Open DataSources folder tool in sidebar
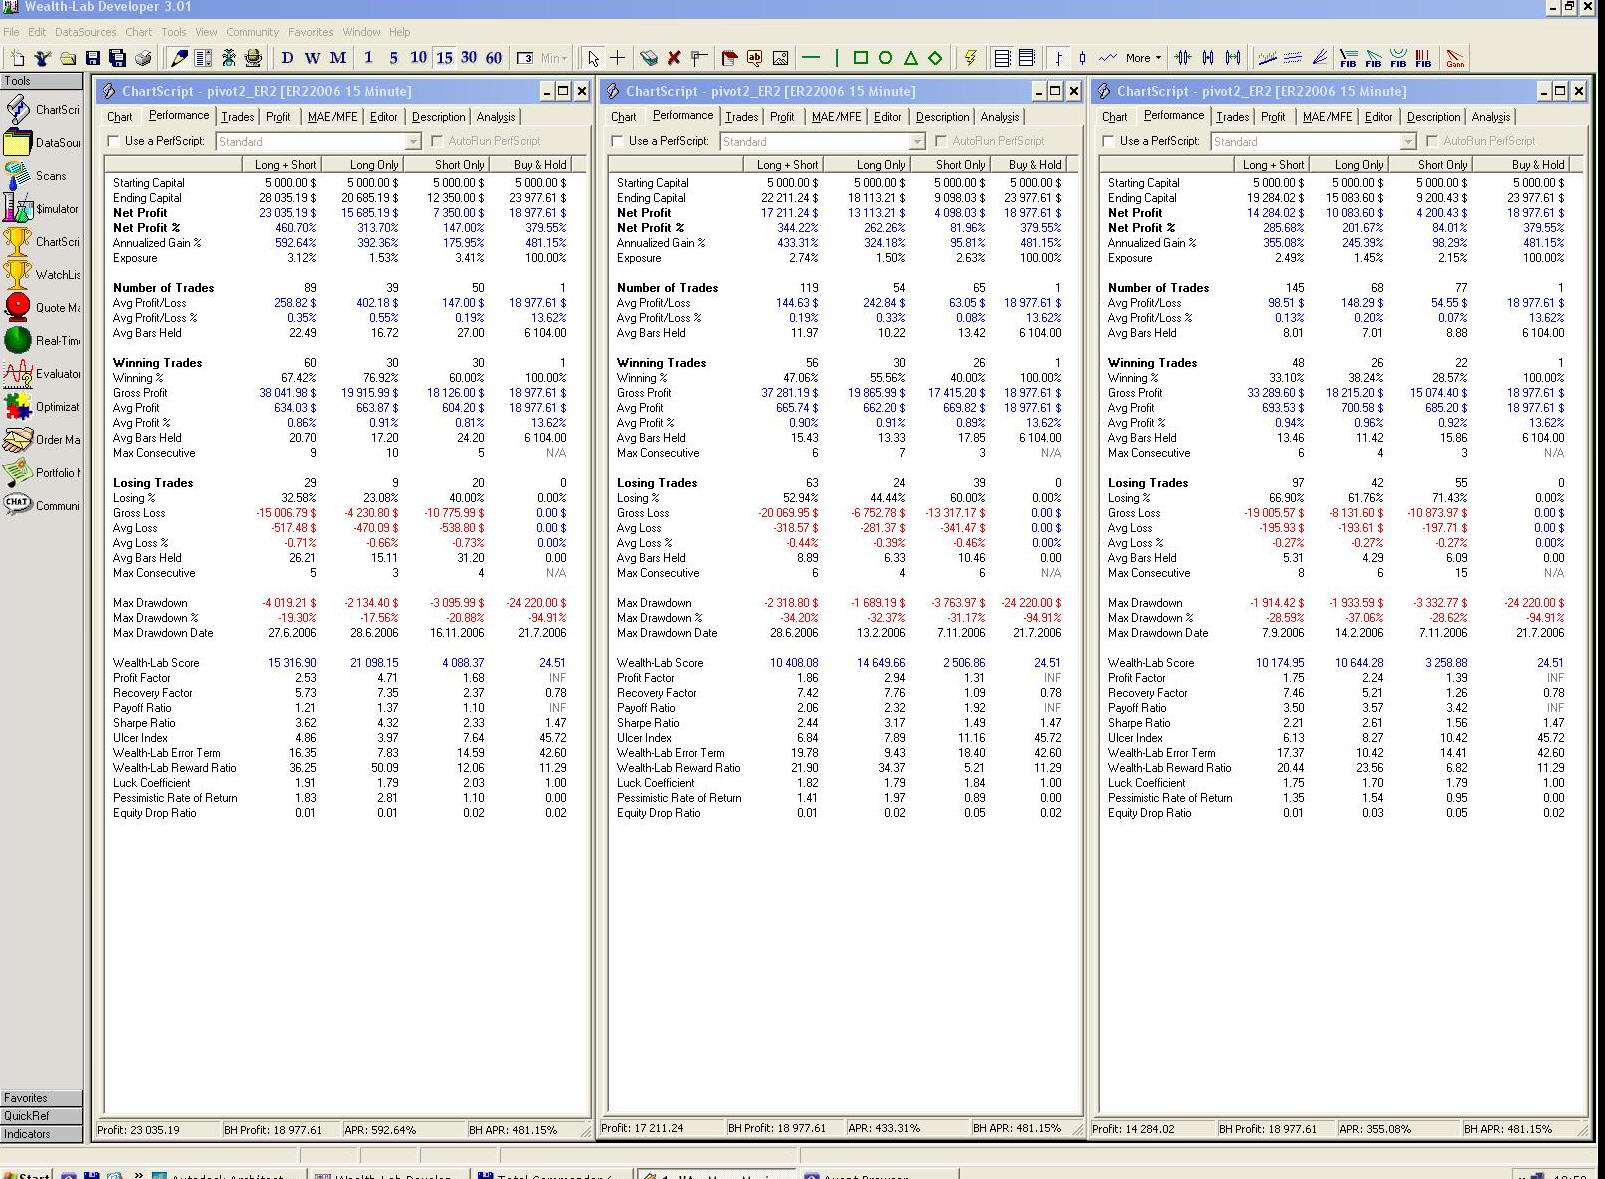 pos(41,142)
